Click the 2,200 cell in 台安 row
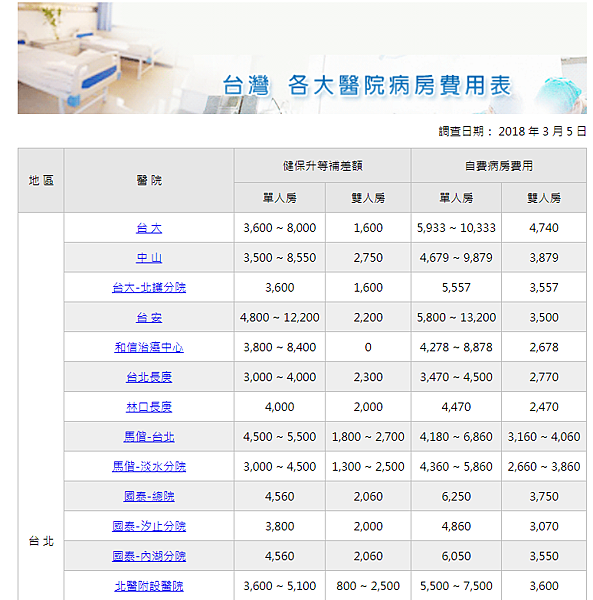This screenshot has width=593, height=600. pyautogui.click(x=368, y=318)
